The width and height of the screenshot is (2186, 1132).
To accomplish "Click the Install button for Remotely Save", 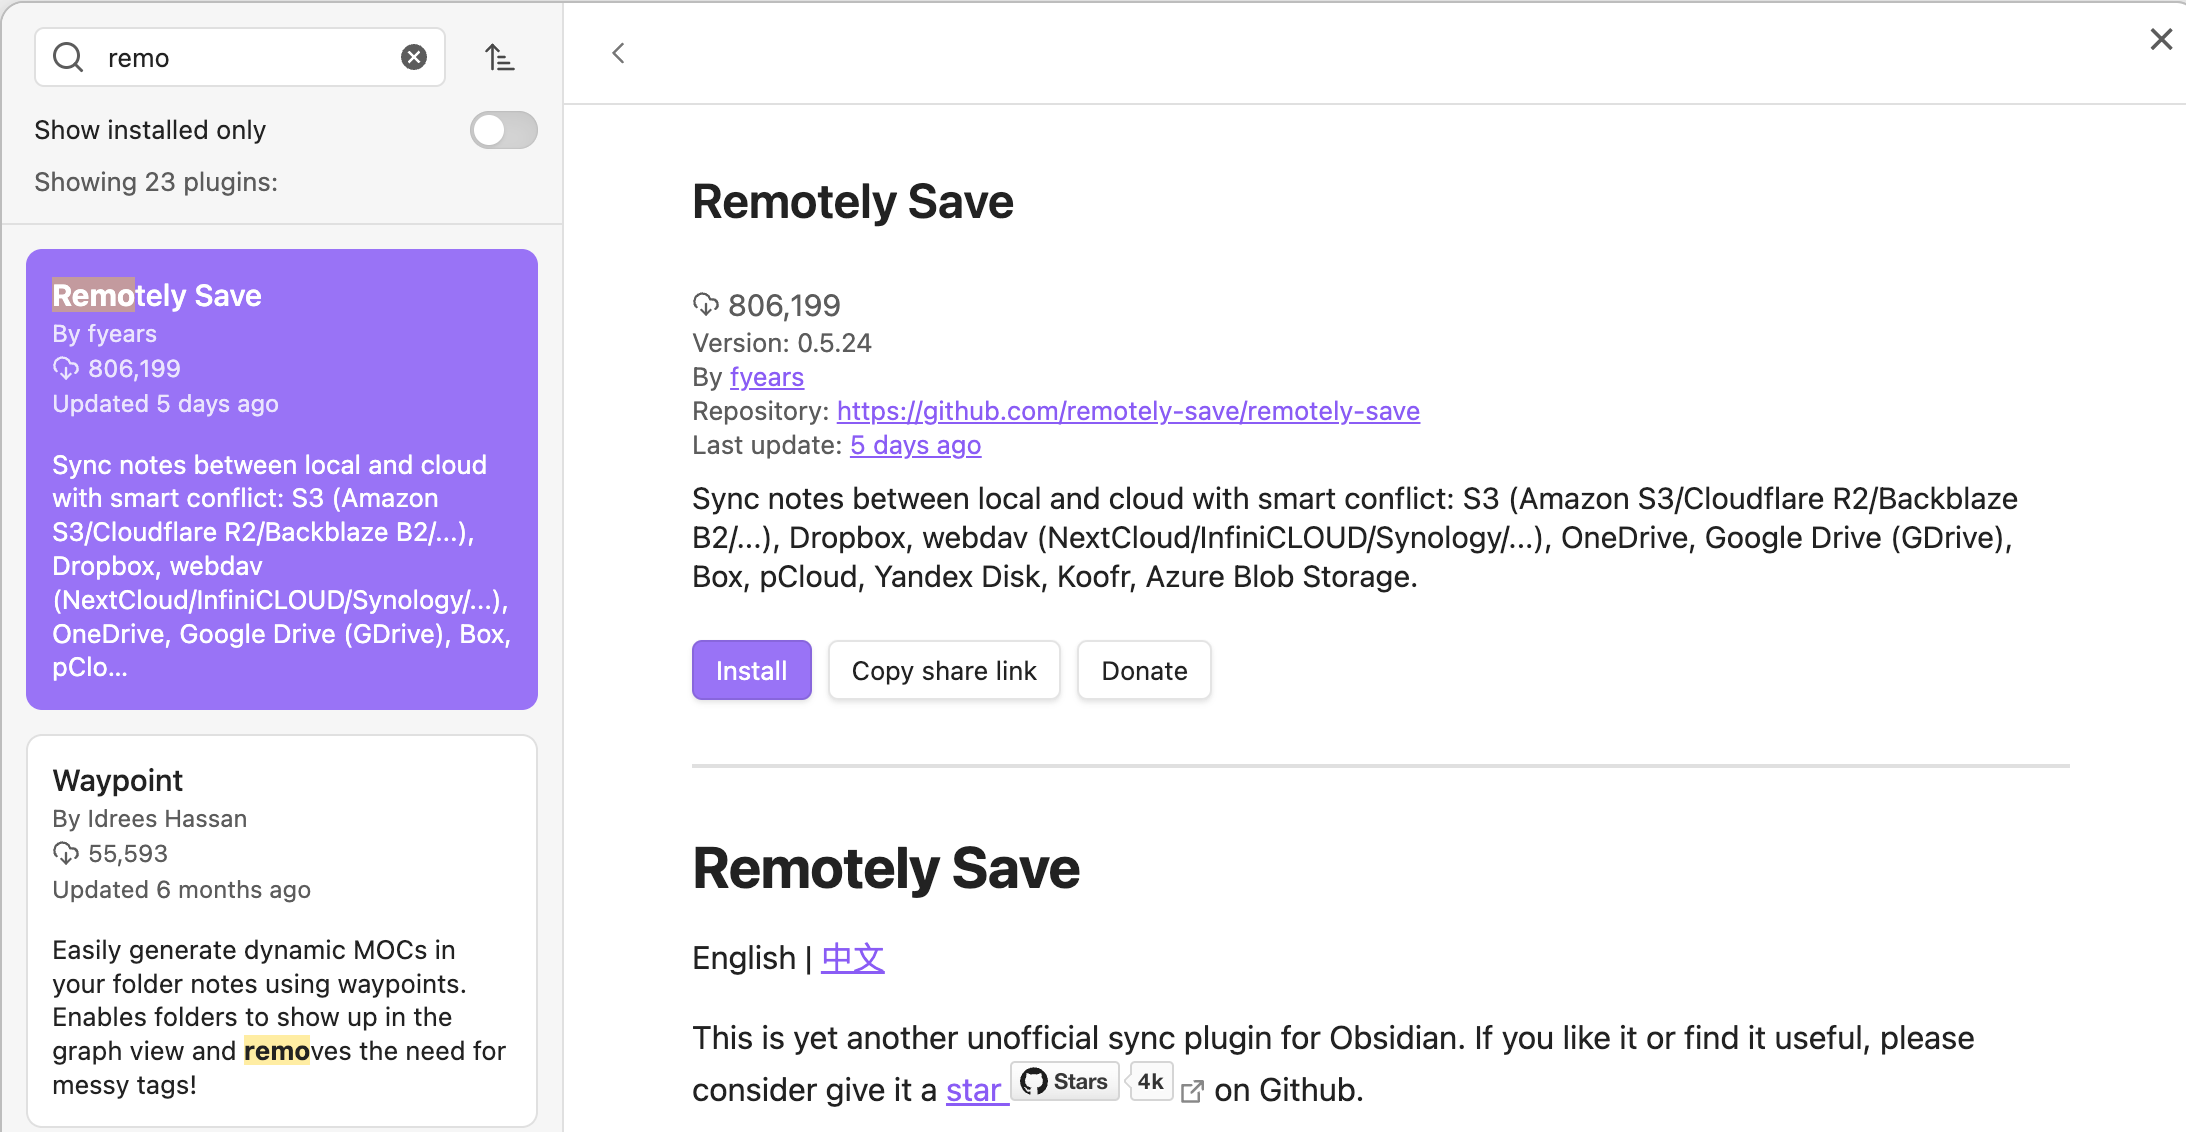I will [x=751, y=669].
